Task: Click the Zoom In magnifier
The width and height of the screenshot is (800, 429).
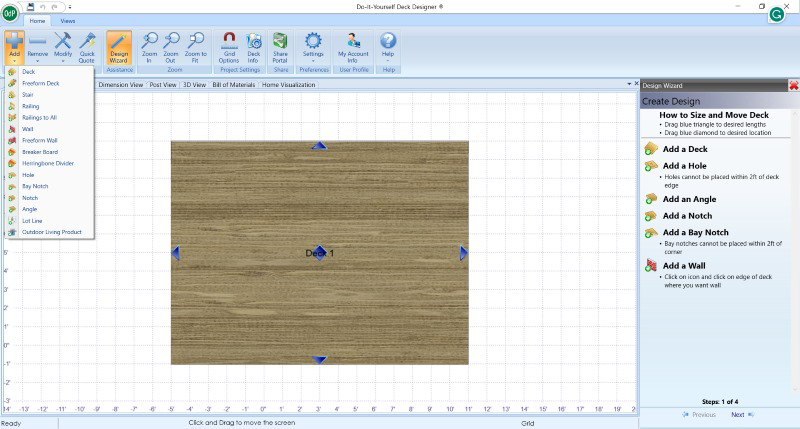Action: (x=150, y=45)
